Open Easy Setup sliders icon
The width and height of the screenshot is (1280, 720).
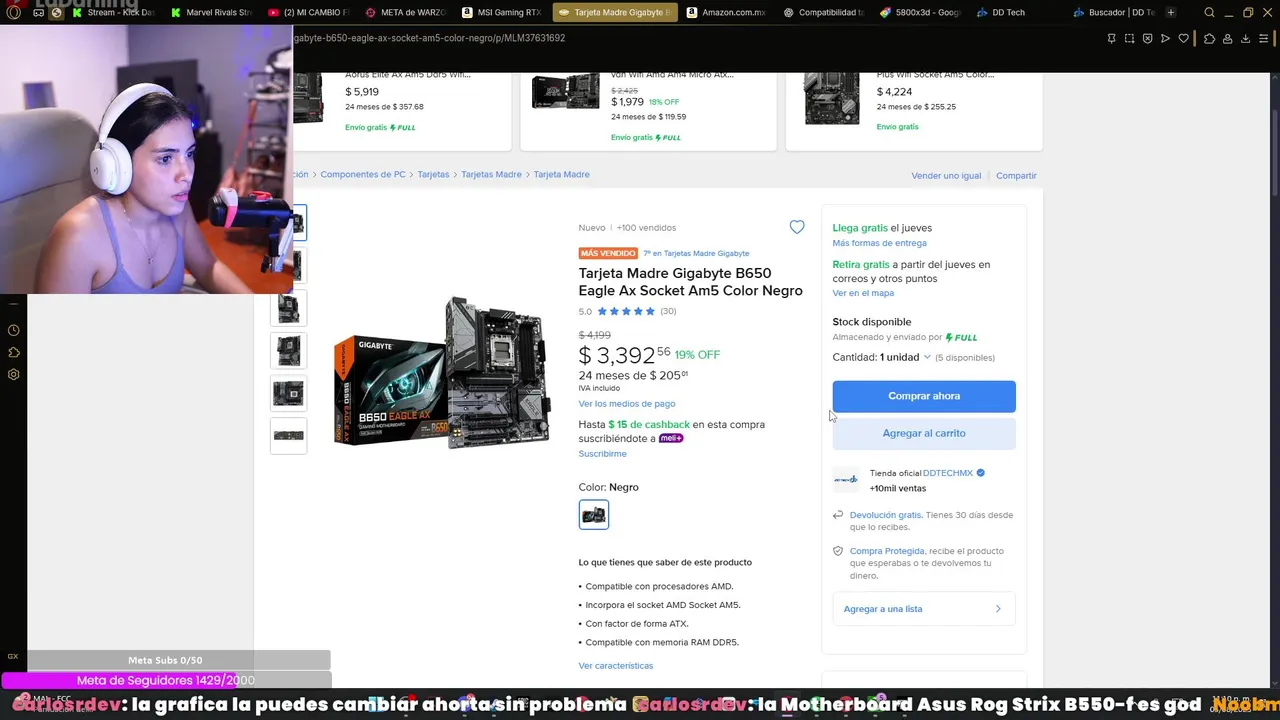(1264, 39)
